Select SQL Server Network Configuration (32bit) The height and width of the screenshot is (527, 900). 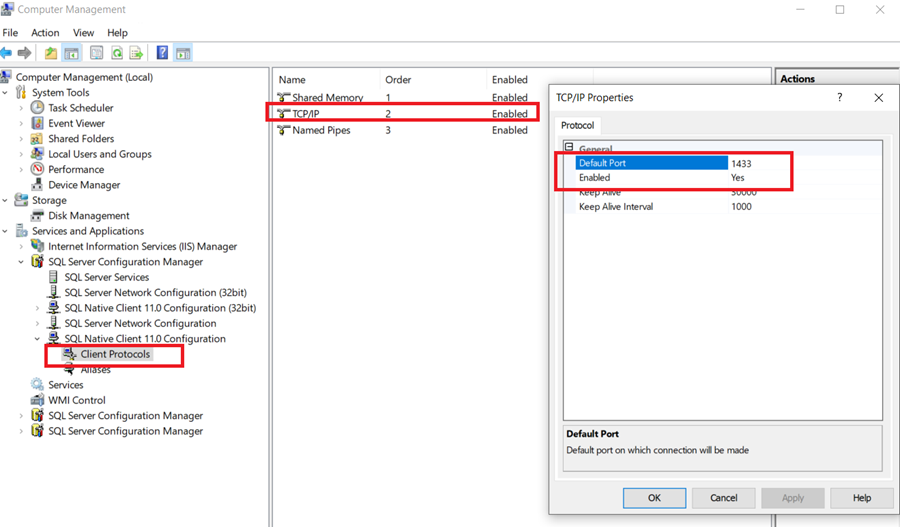click(x=156, y=292)
